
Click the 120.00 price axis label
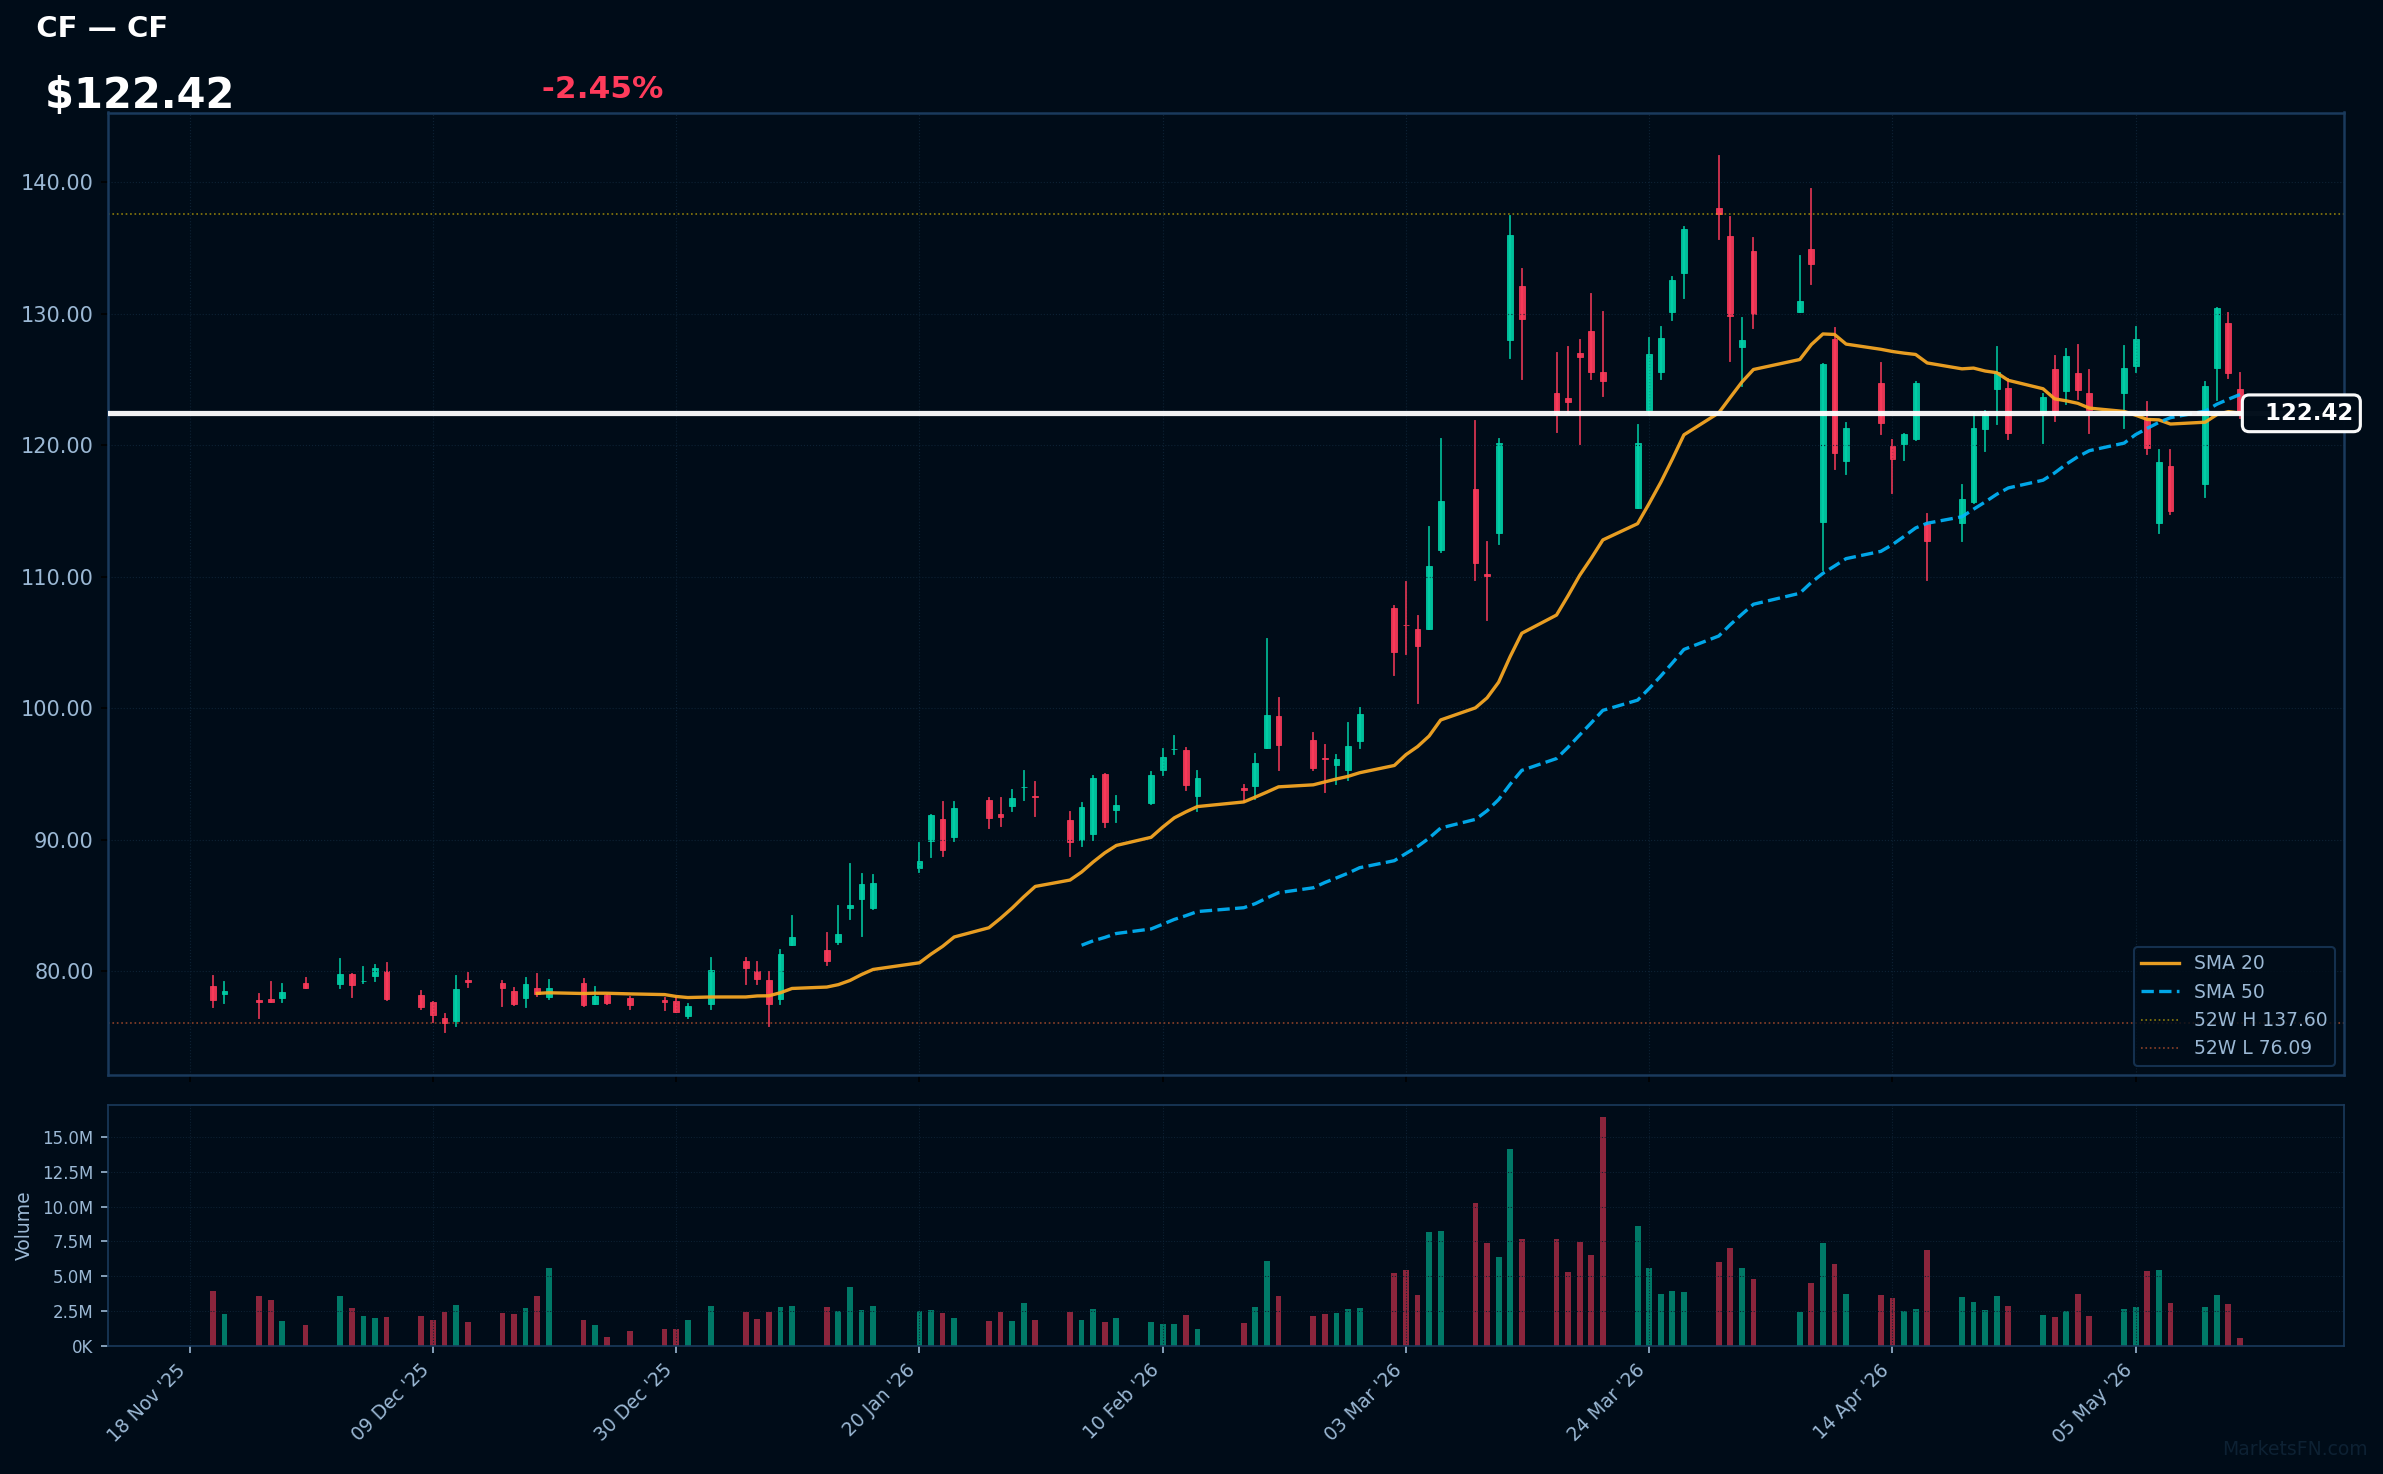click(x=57, y=446)
